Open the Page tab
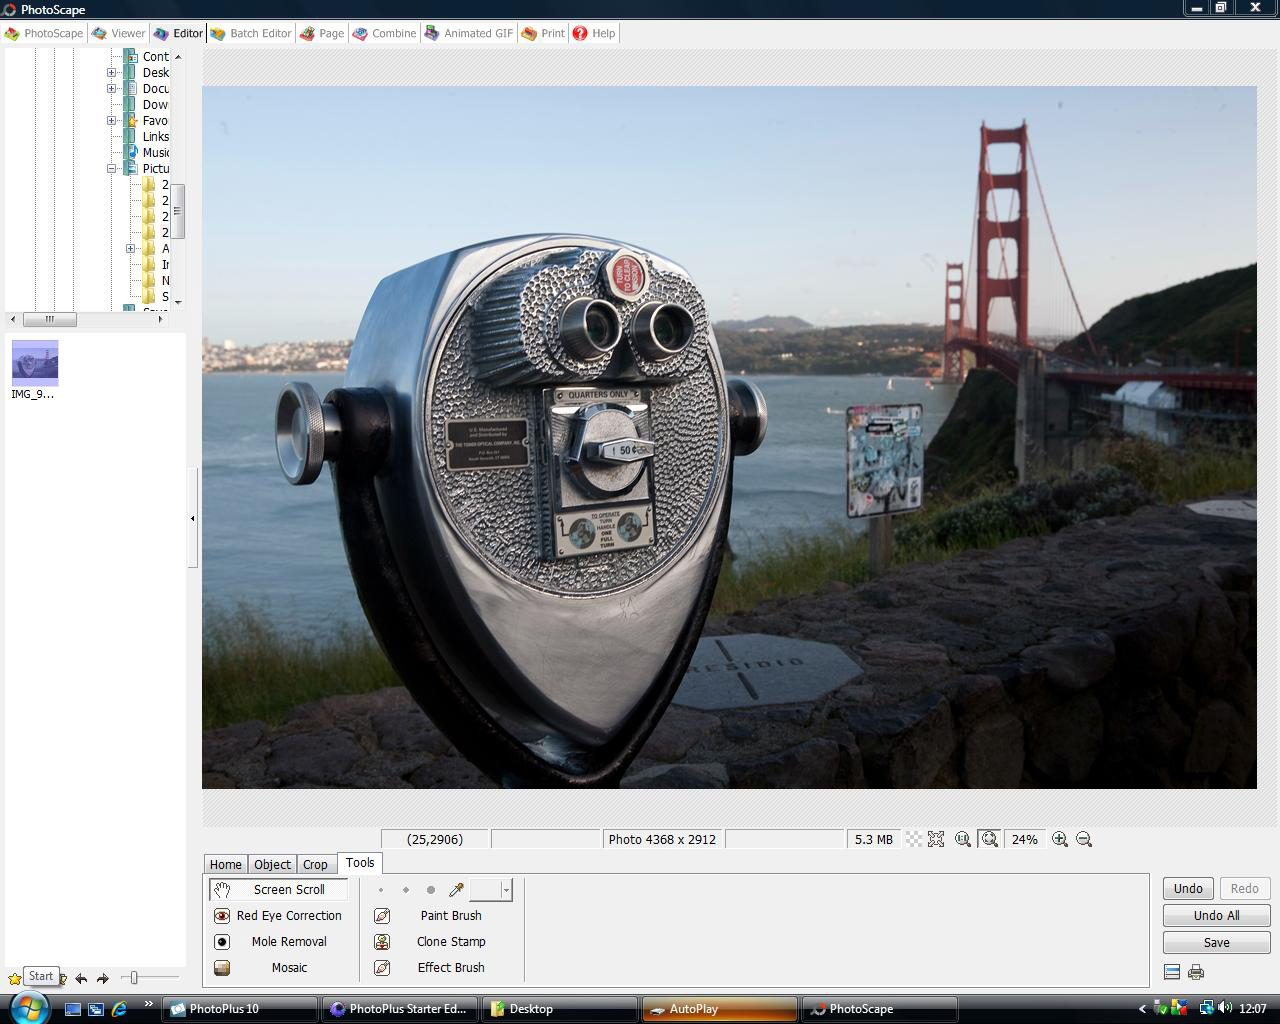 (x=321, y=33)
